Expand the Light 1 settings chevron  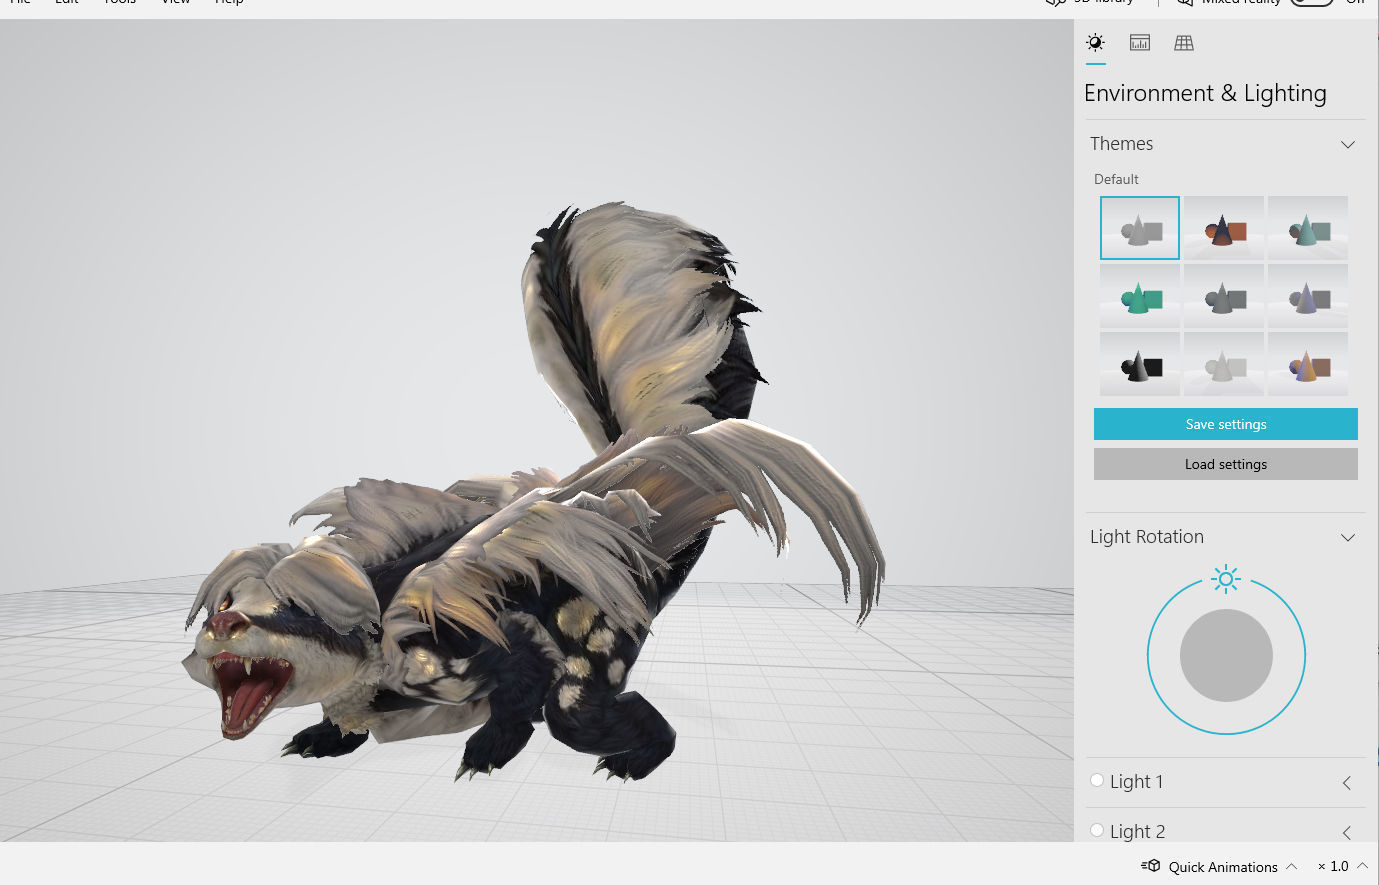[x=1347, y=783]
